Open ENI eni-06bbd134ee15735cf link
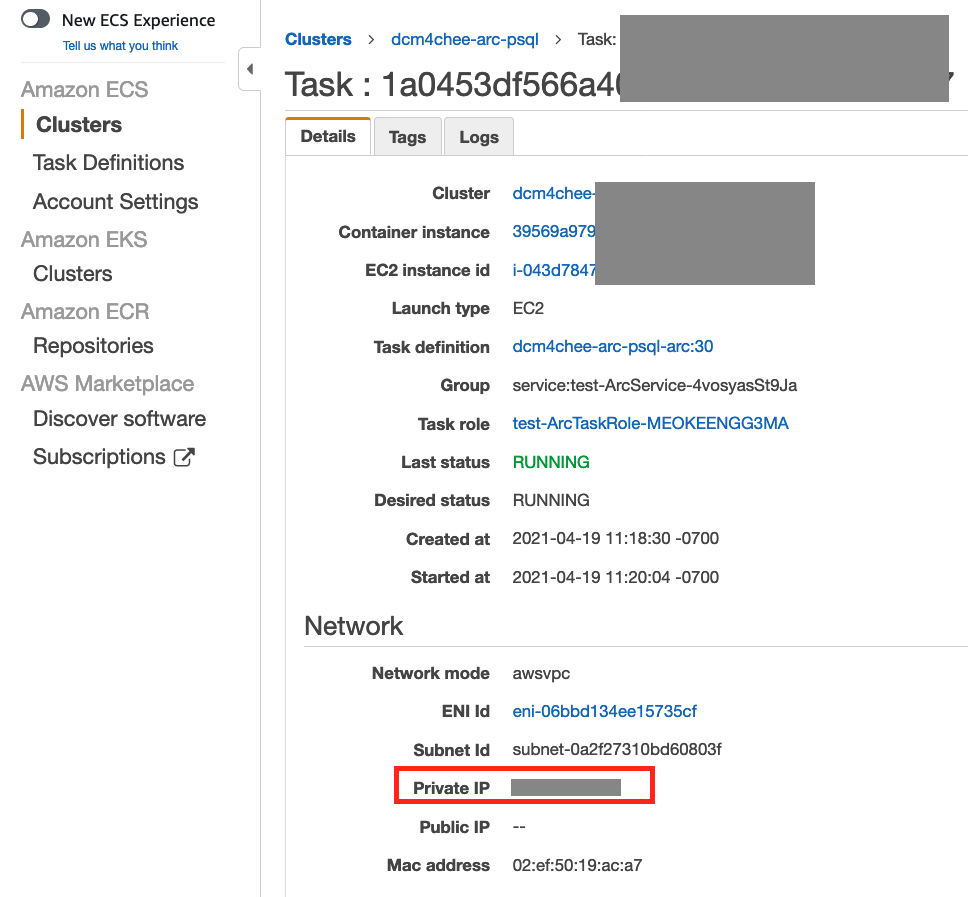968x897 pixels. (x=604, y=711)
